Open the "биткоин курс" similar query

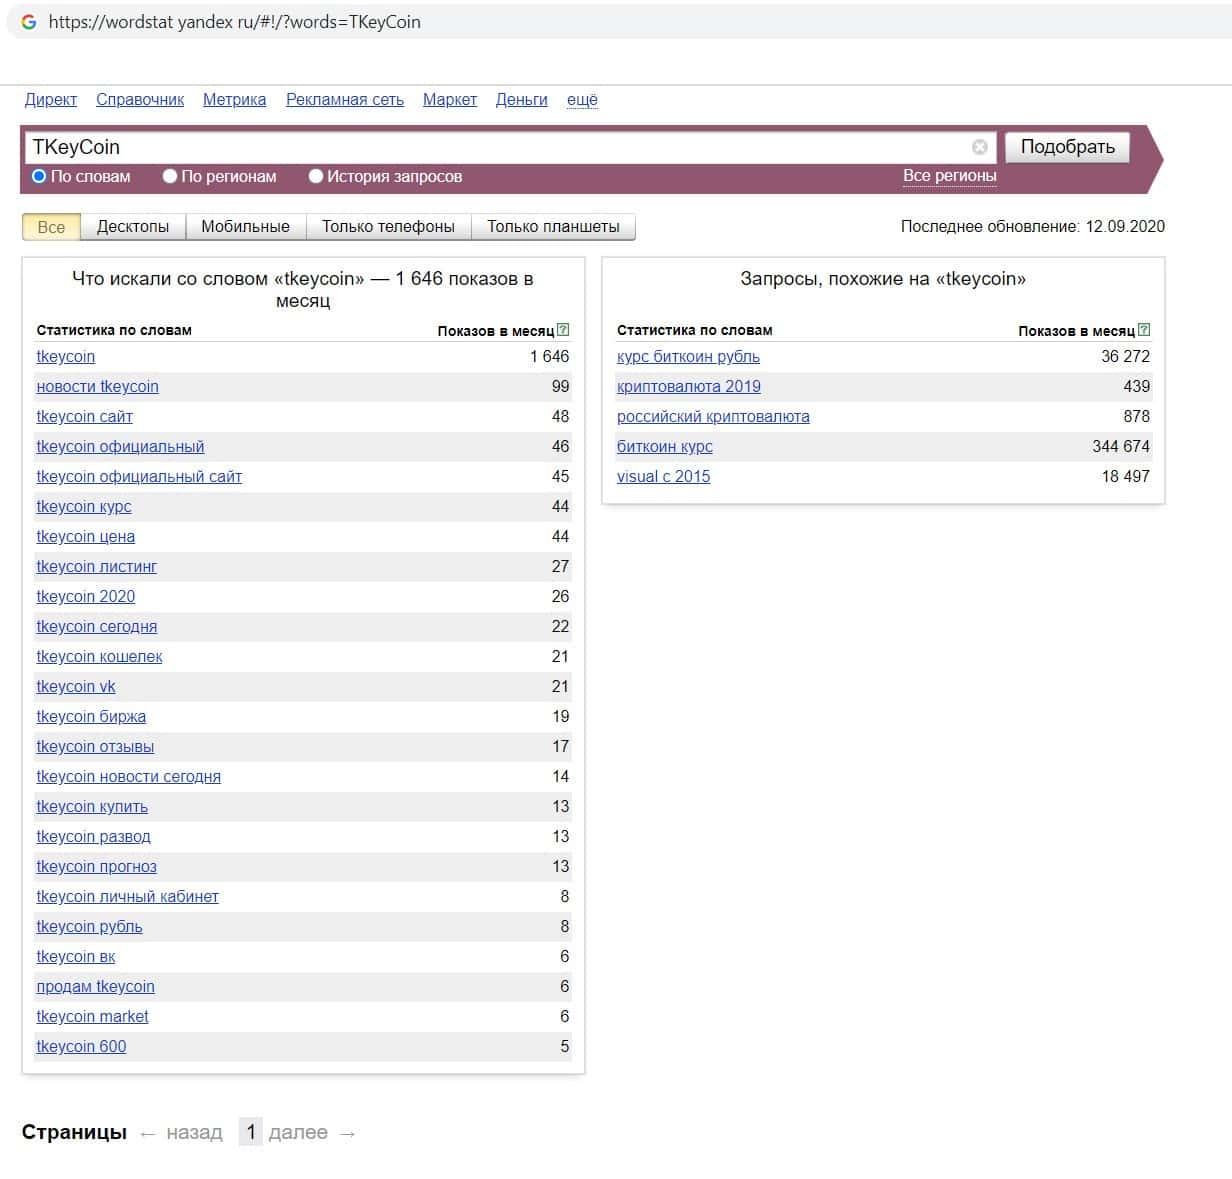click(x=664, y=447)
